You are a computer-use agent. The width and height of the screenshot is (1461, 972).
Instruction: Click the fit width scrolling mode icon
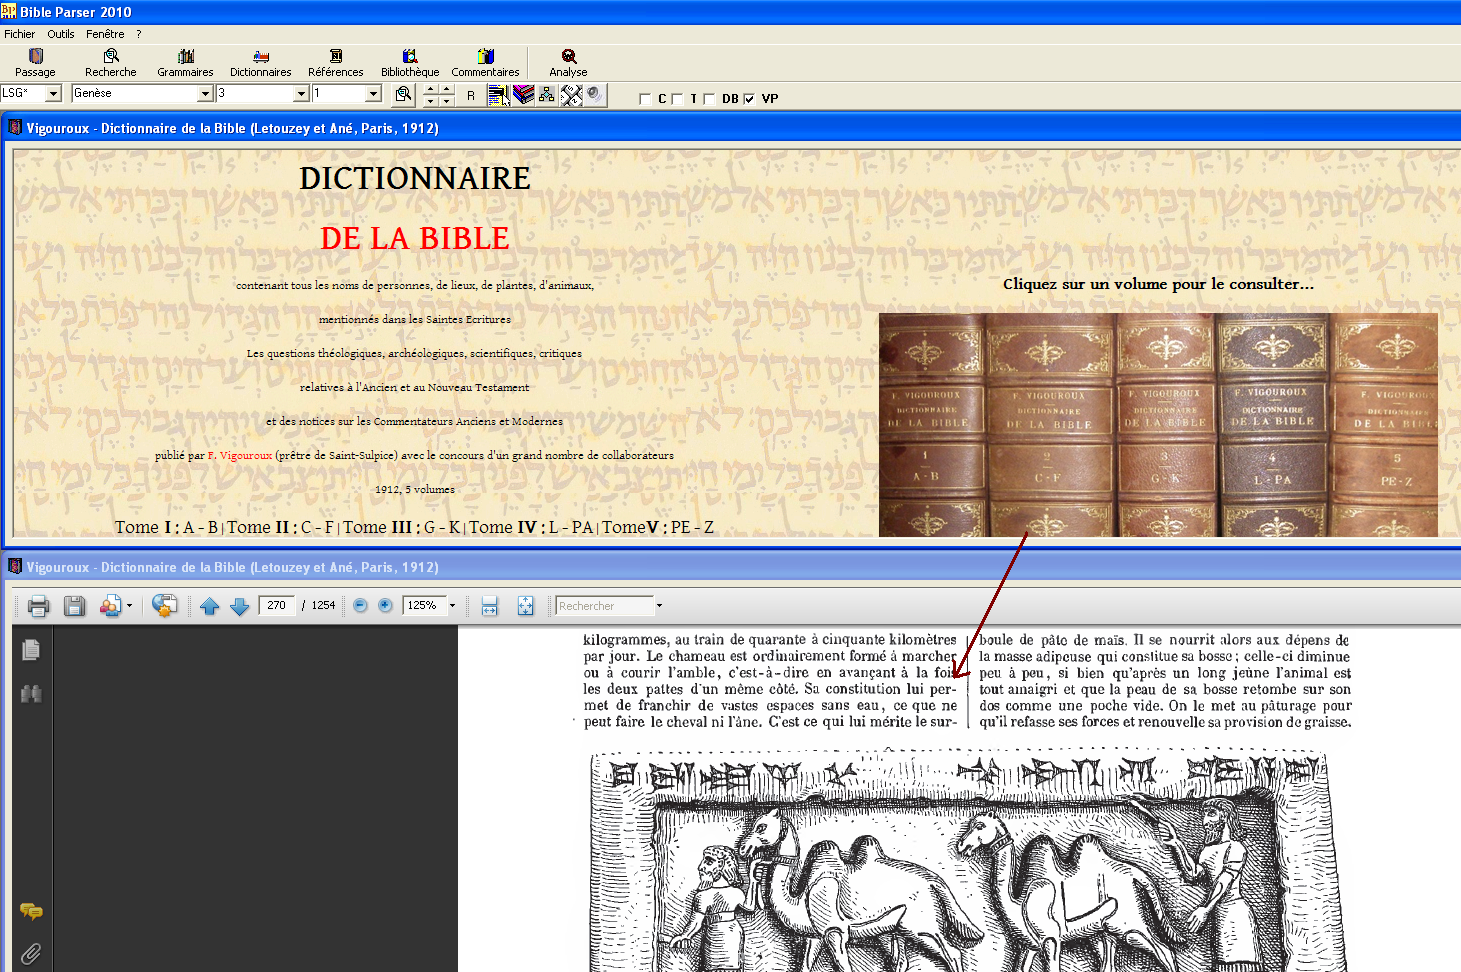click(490, 605)
